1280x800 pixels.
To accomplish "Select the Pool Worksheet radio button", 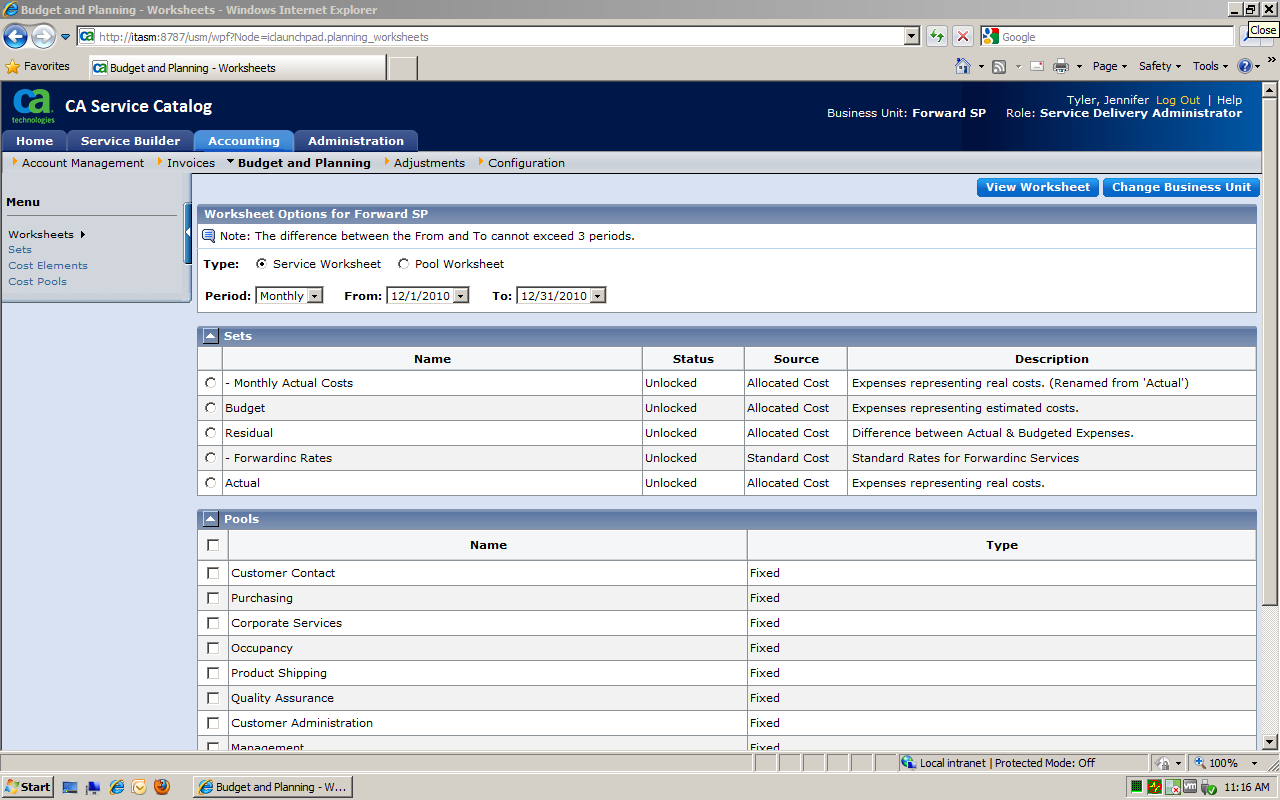I will 404,264.
